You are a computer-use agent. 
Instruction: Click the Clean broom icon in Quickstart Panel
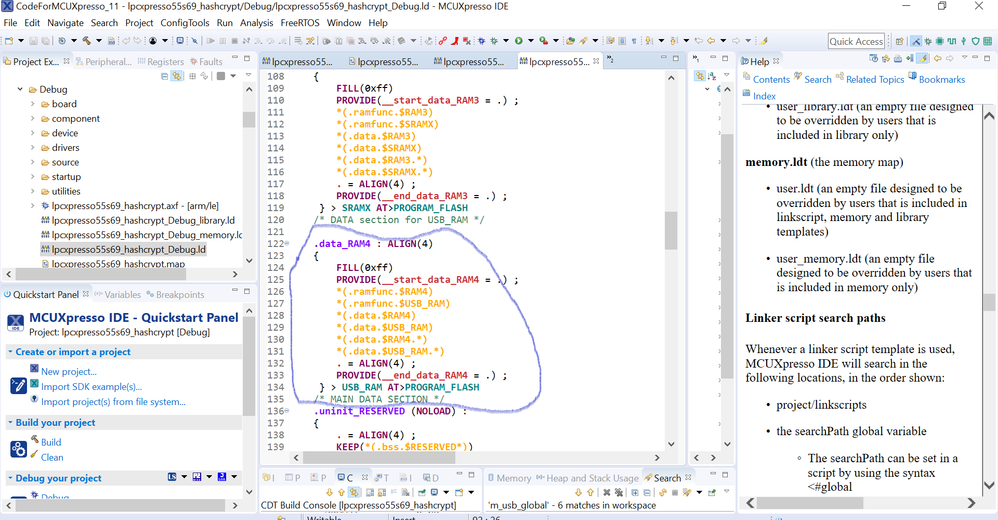click(x=35, y=456)
